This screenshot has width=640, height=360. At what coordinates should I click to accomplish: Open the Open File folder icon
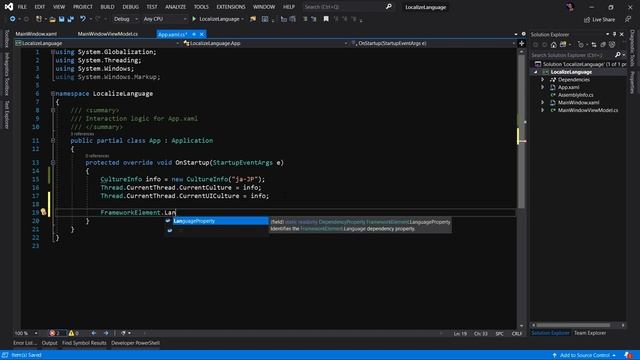pos(52,19)
